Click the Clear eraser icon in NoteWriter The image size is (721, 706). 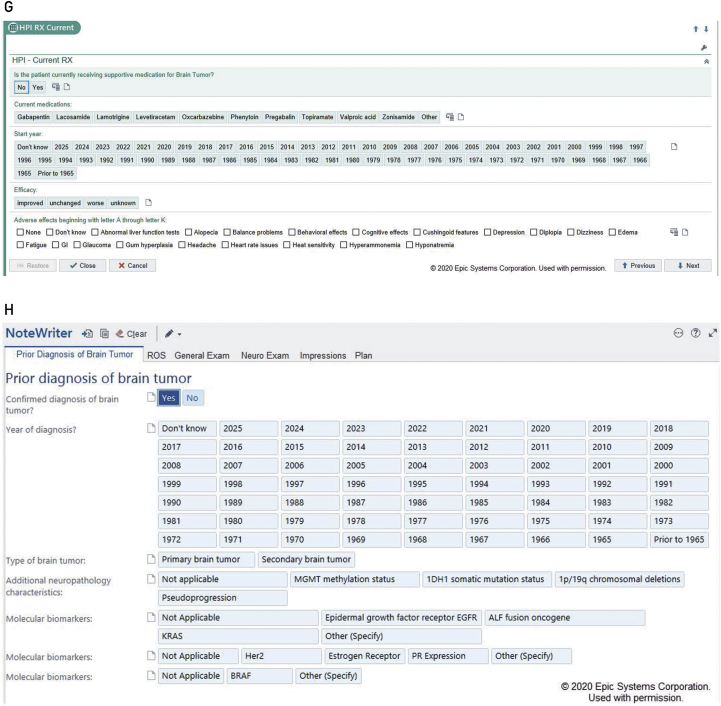[x=122, y=334]
